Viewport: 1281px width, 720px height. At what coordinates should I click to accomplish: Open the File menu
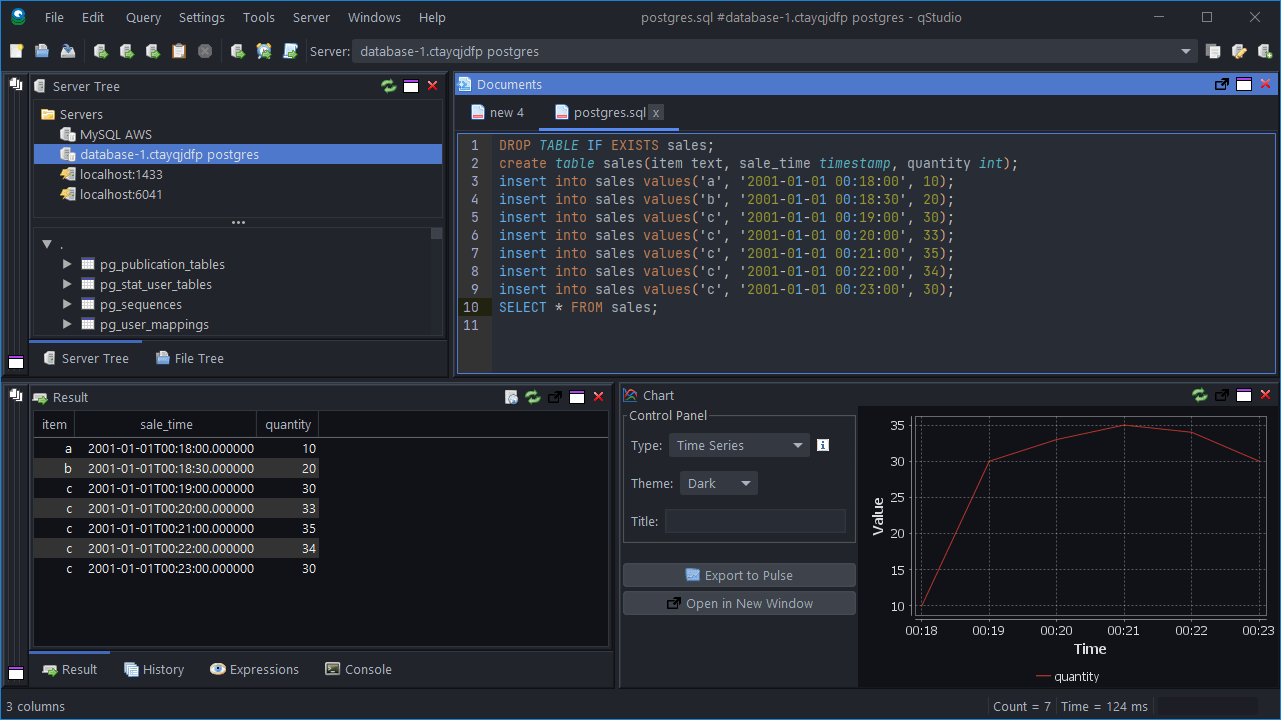(54, 17)
